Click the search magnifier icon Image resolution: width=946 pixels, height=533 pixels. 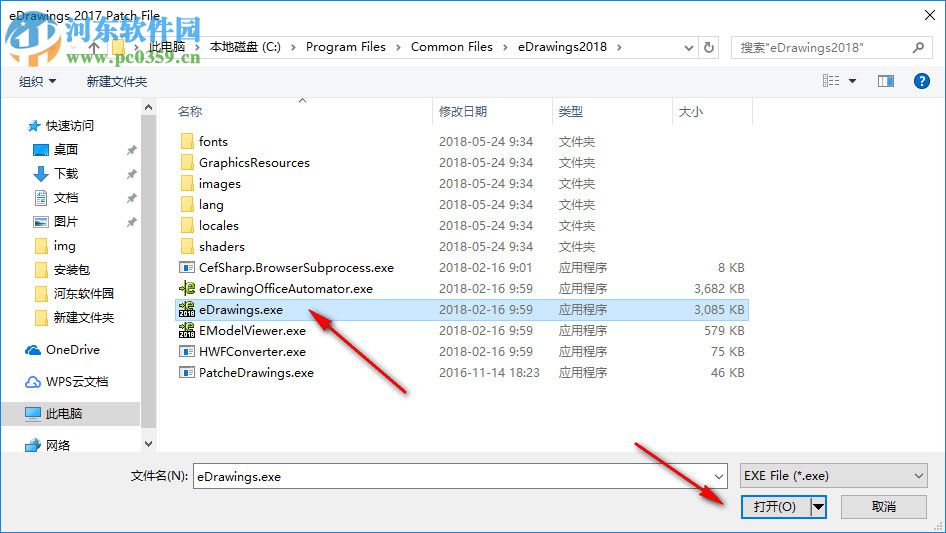(x=918, y=47)
